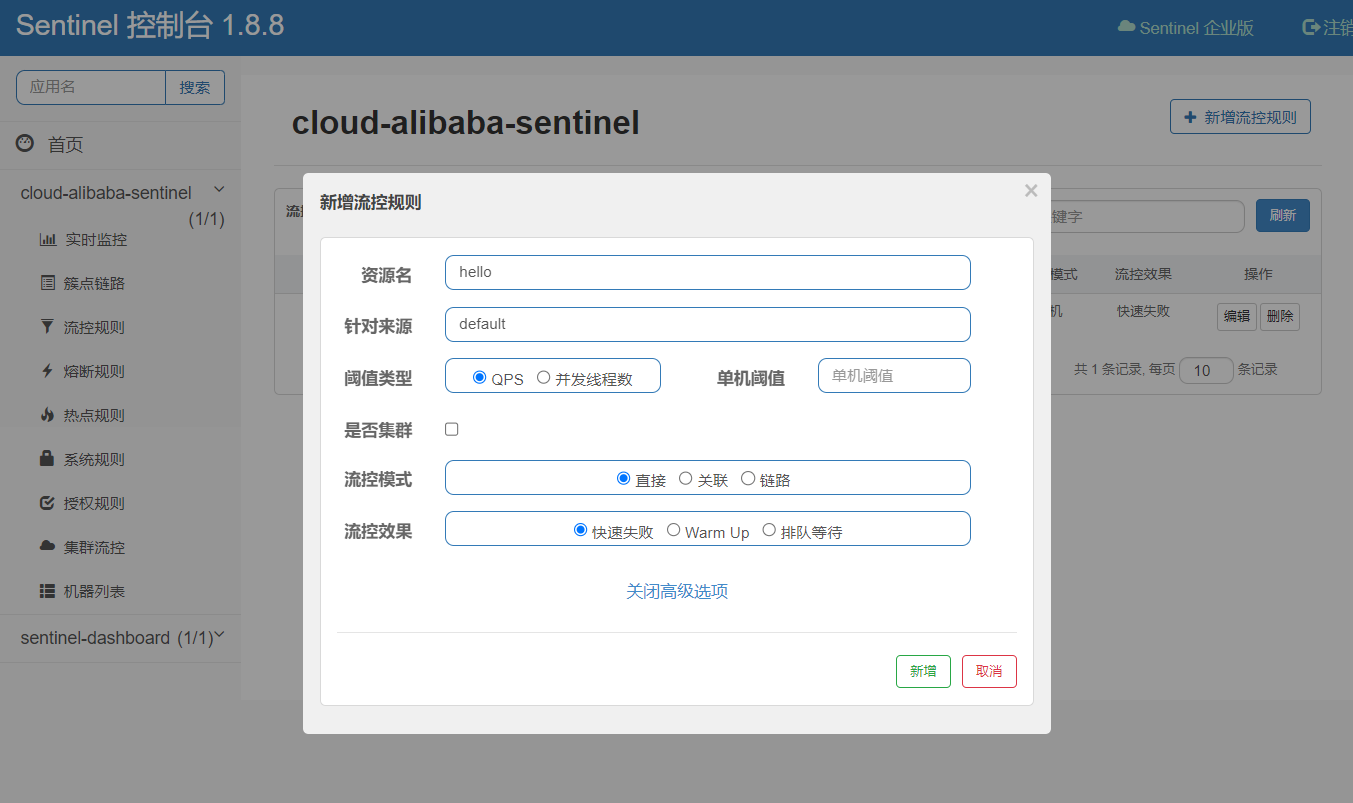This screenshot has height=803, width=1353.
Task: Expand the sentinel-dashboard app entry
Action: (x=219, y=635)
